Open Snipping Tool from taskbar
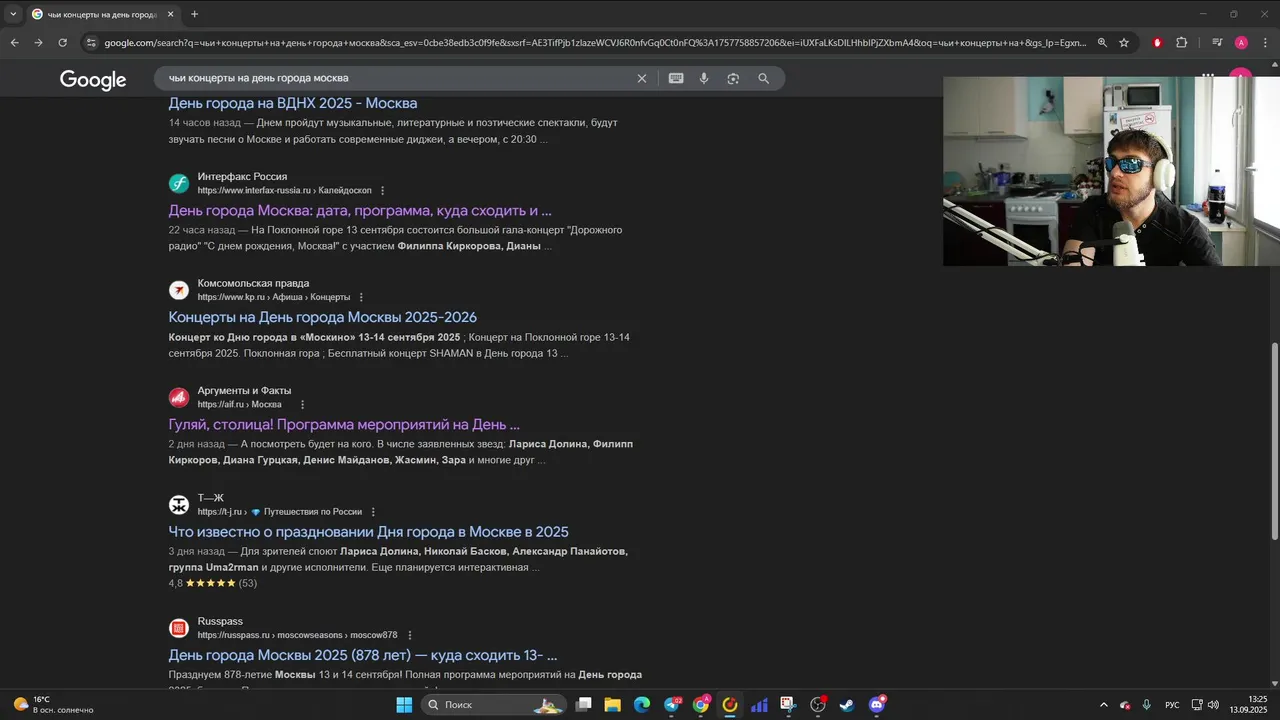1280x720 pixels. [789, 705]
